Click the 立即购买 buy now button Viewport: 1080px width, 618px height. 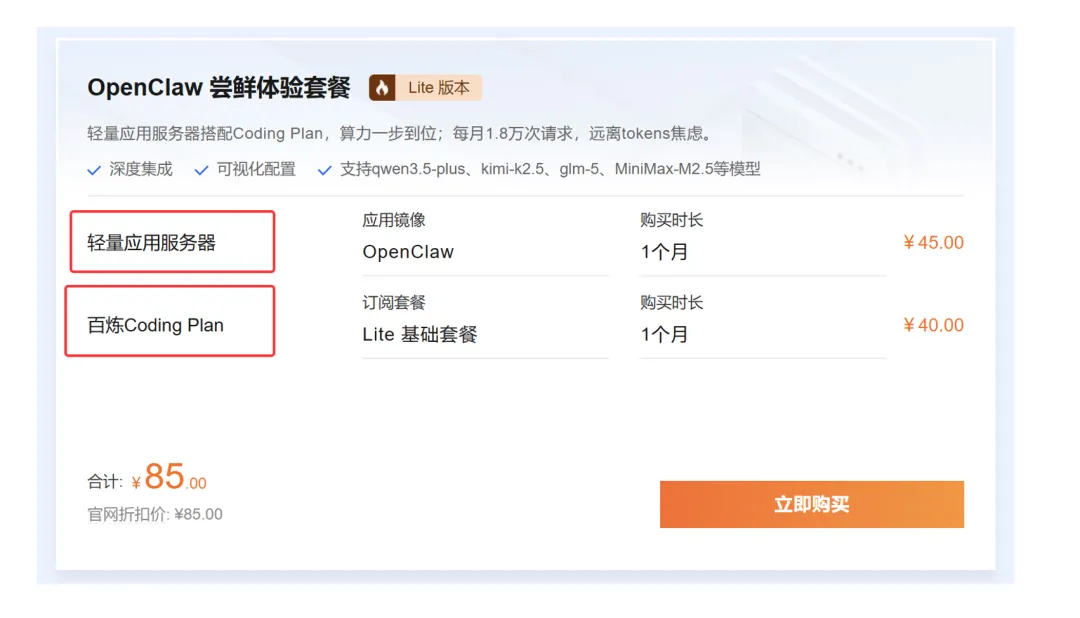(811, 504)
